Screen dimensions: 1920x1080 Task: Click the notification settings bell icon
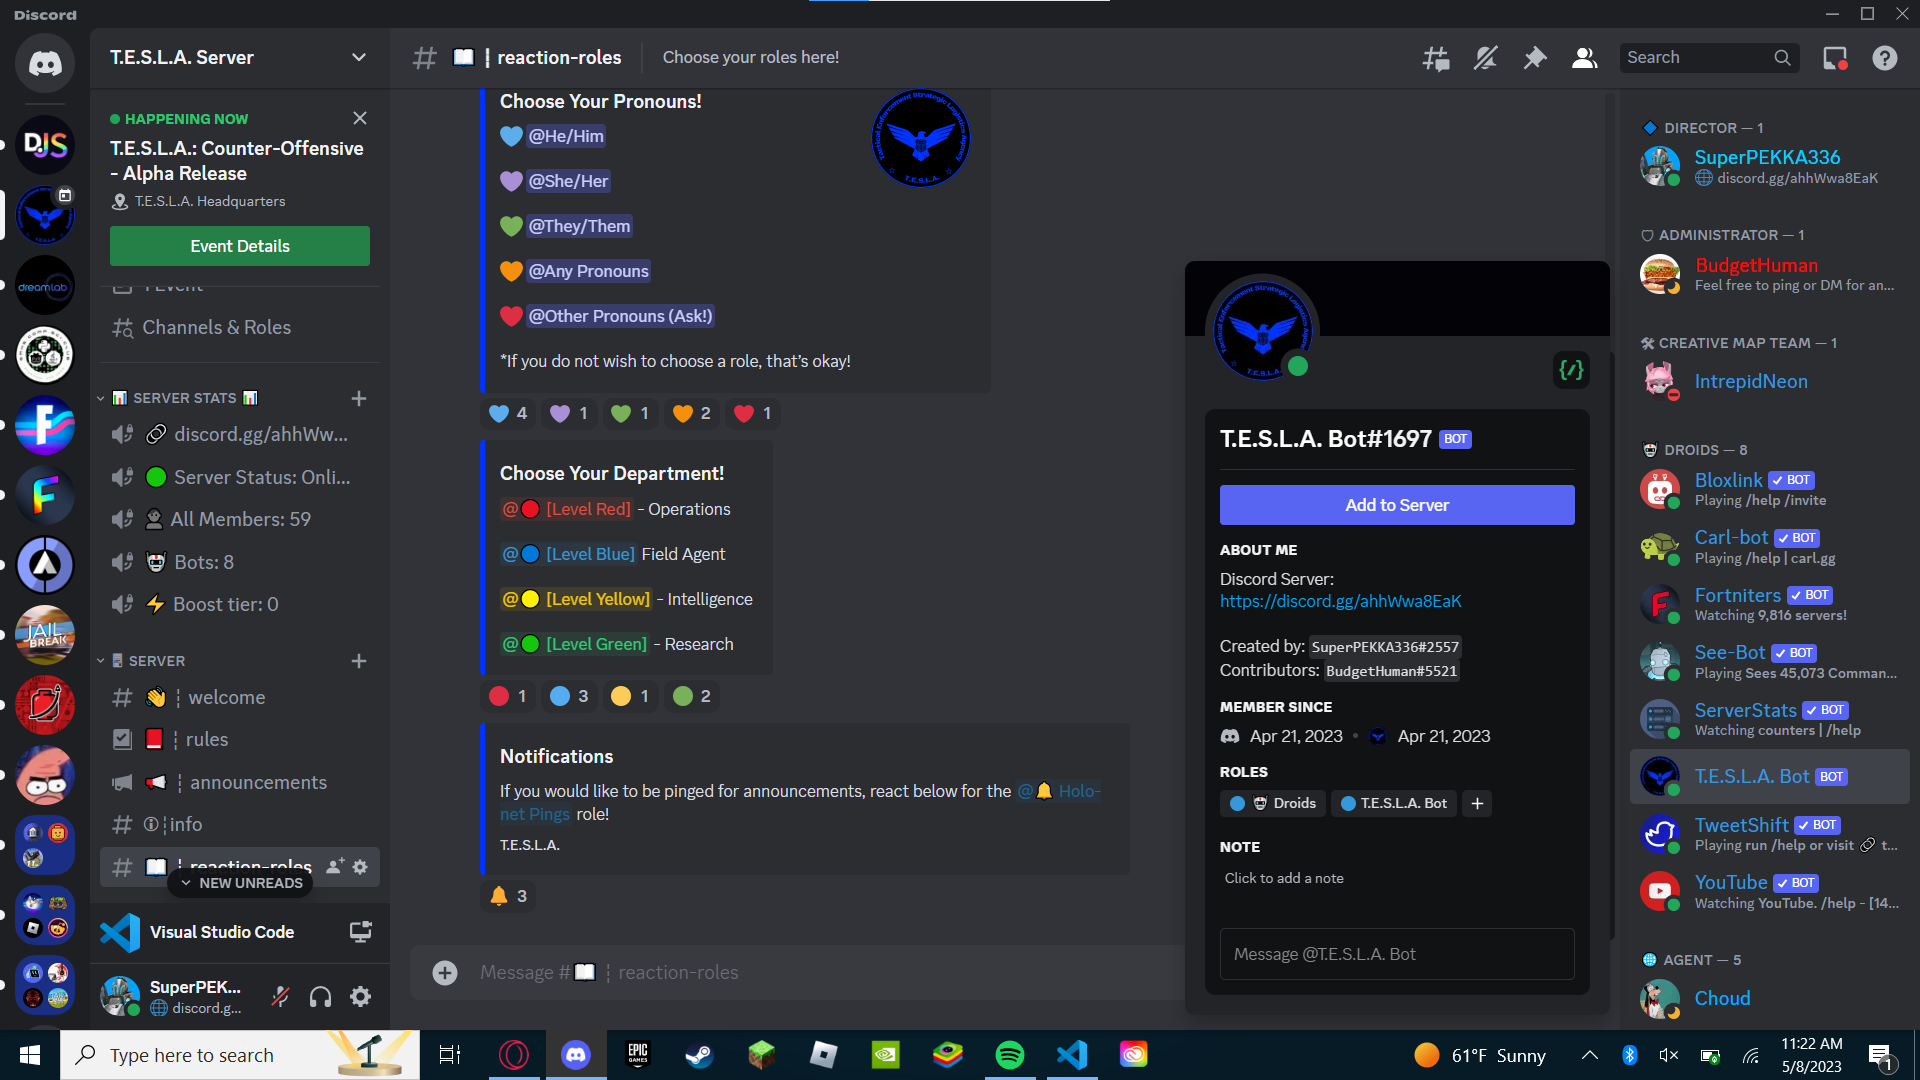pos(1485,58)
